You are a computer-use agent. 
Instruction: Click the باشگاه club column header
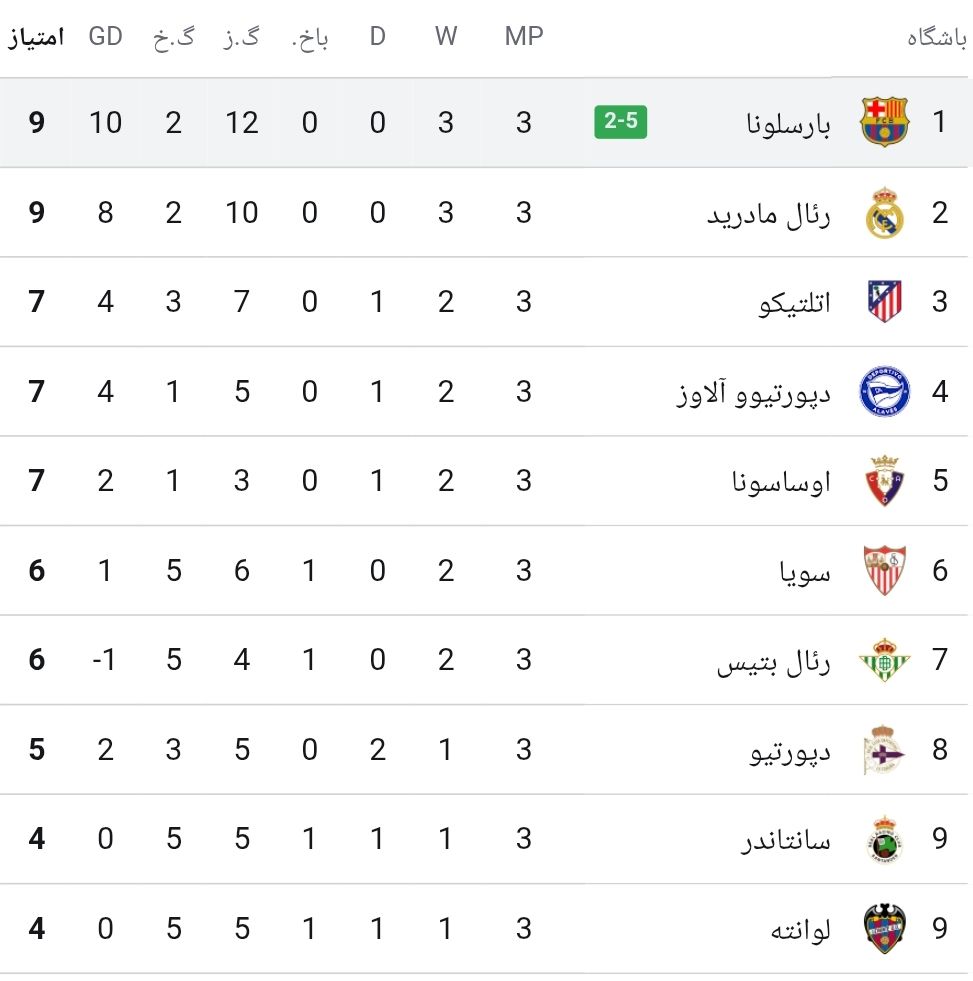(x=937, y=39)
